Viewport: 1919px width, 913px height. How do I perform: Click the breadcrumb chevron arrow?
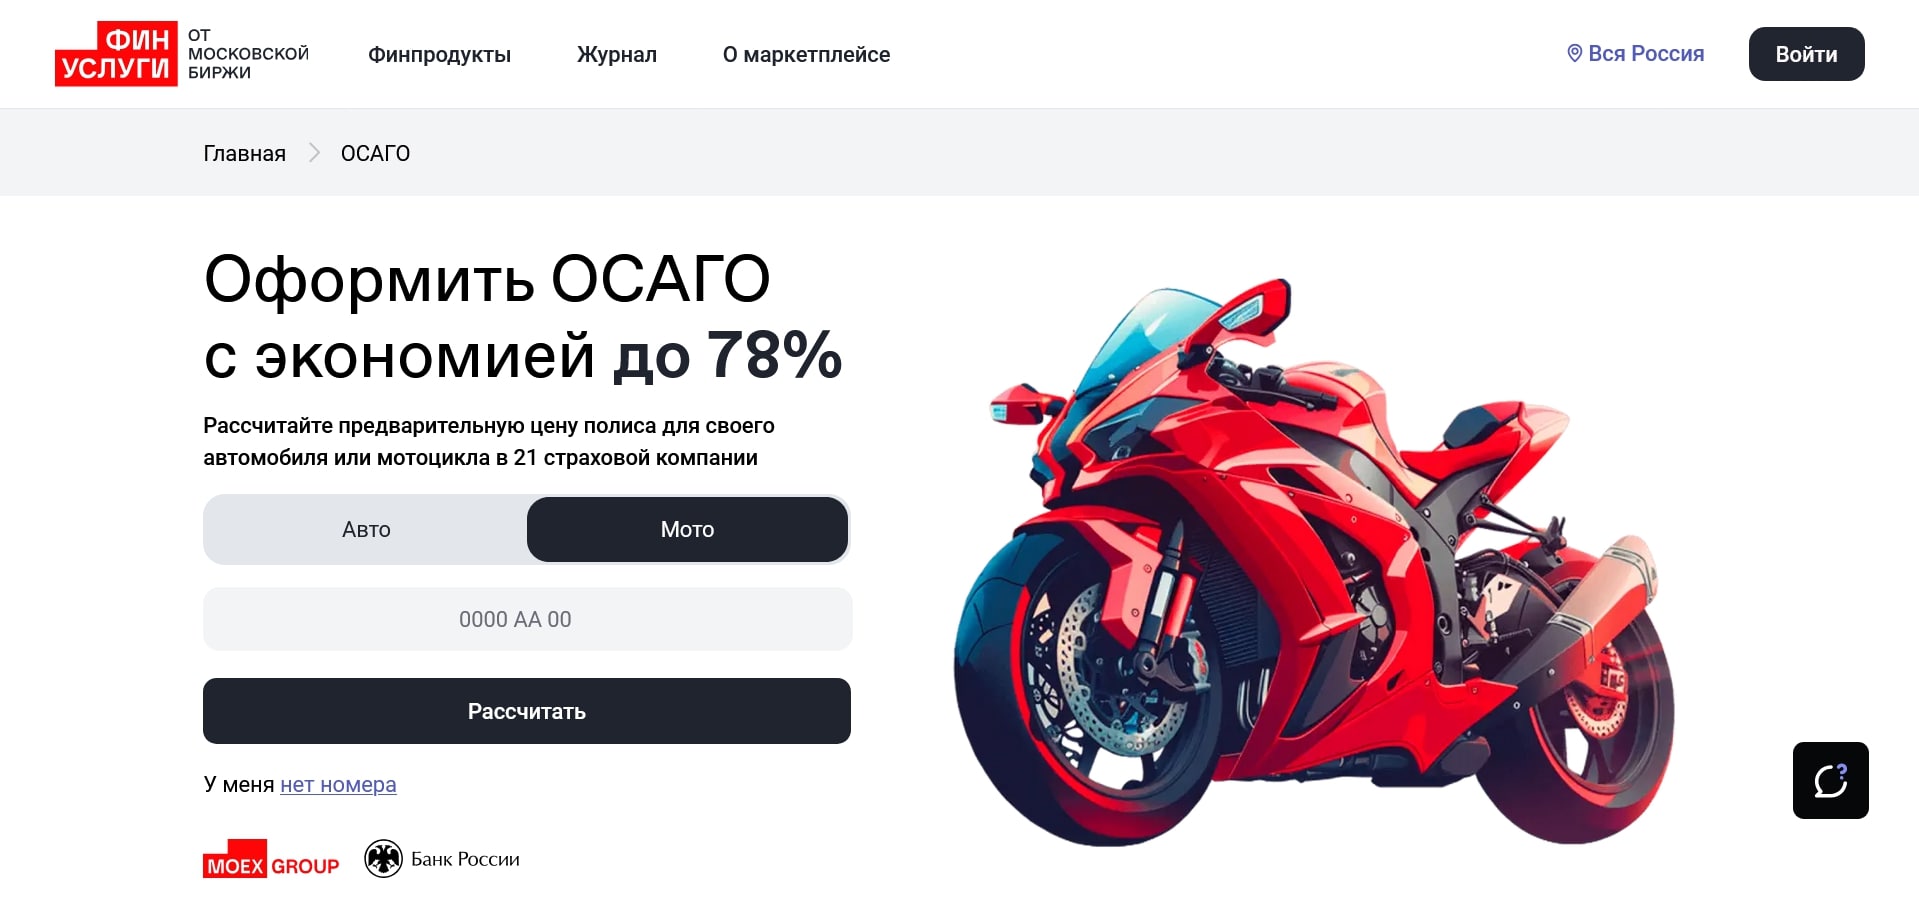click(x=314, y=152)
